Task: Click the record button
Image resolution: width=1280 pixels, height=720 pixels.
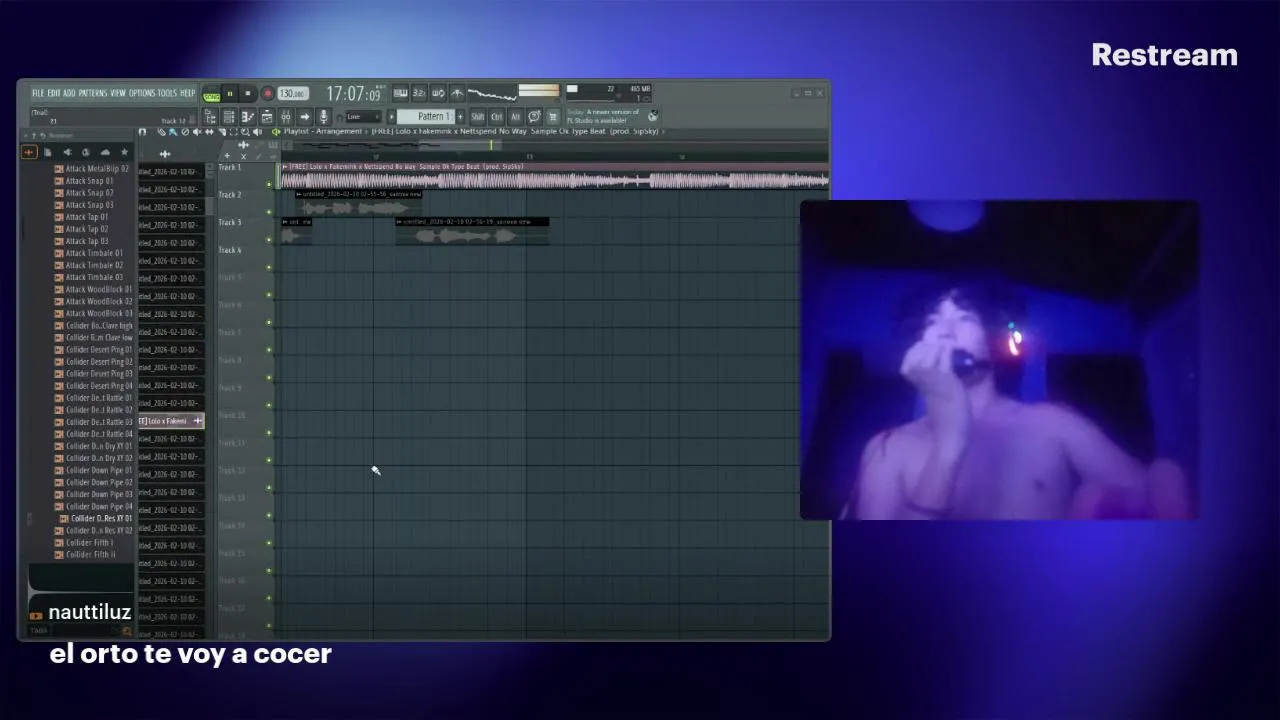Action: [x=267, y=93]
